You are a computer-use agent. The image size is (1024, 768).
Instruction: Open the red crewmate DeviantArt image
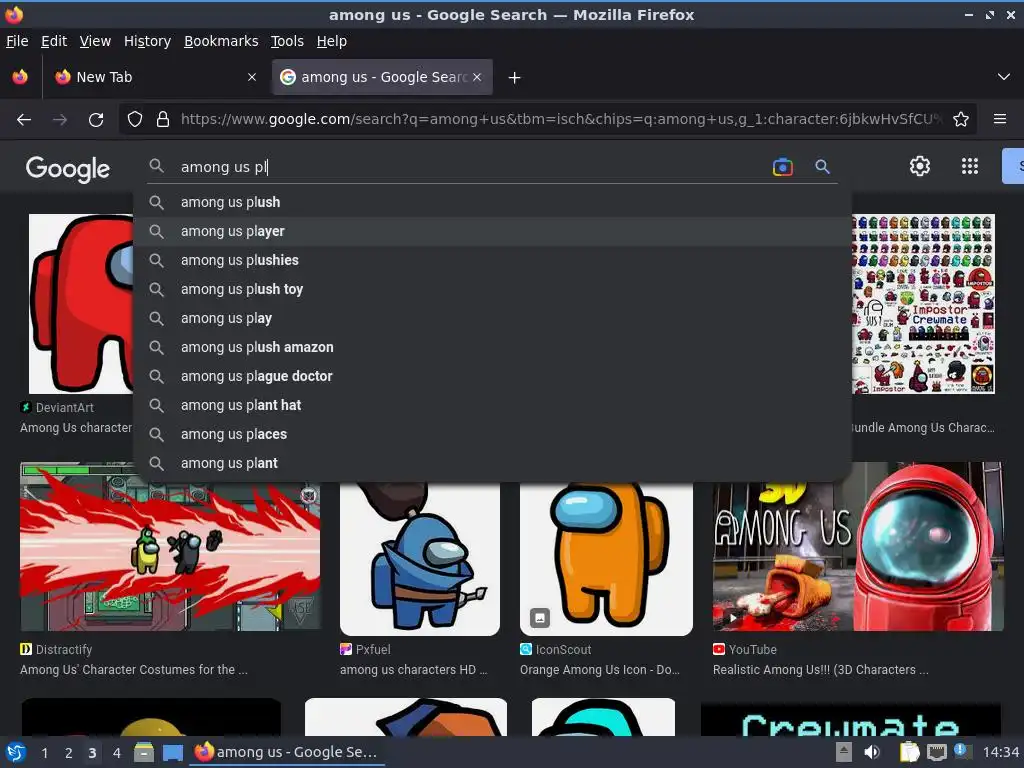(81, 304)
